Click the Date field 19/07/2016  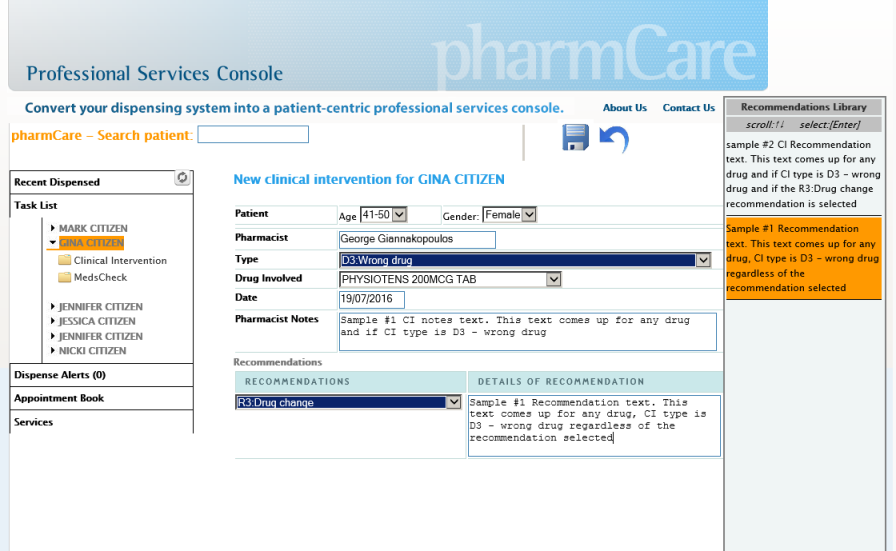click(x=371, y=300)
